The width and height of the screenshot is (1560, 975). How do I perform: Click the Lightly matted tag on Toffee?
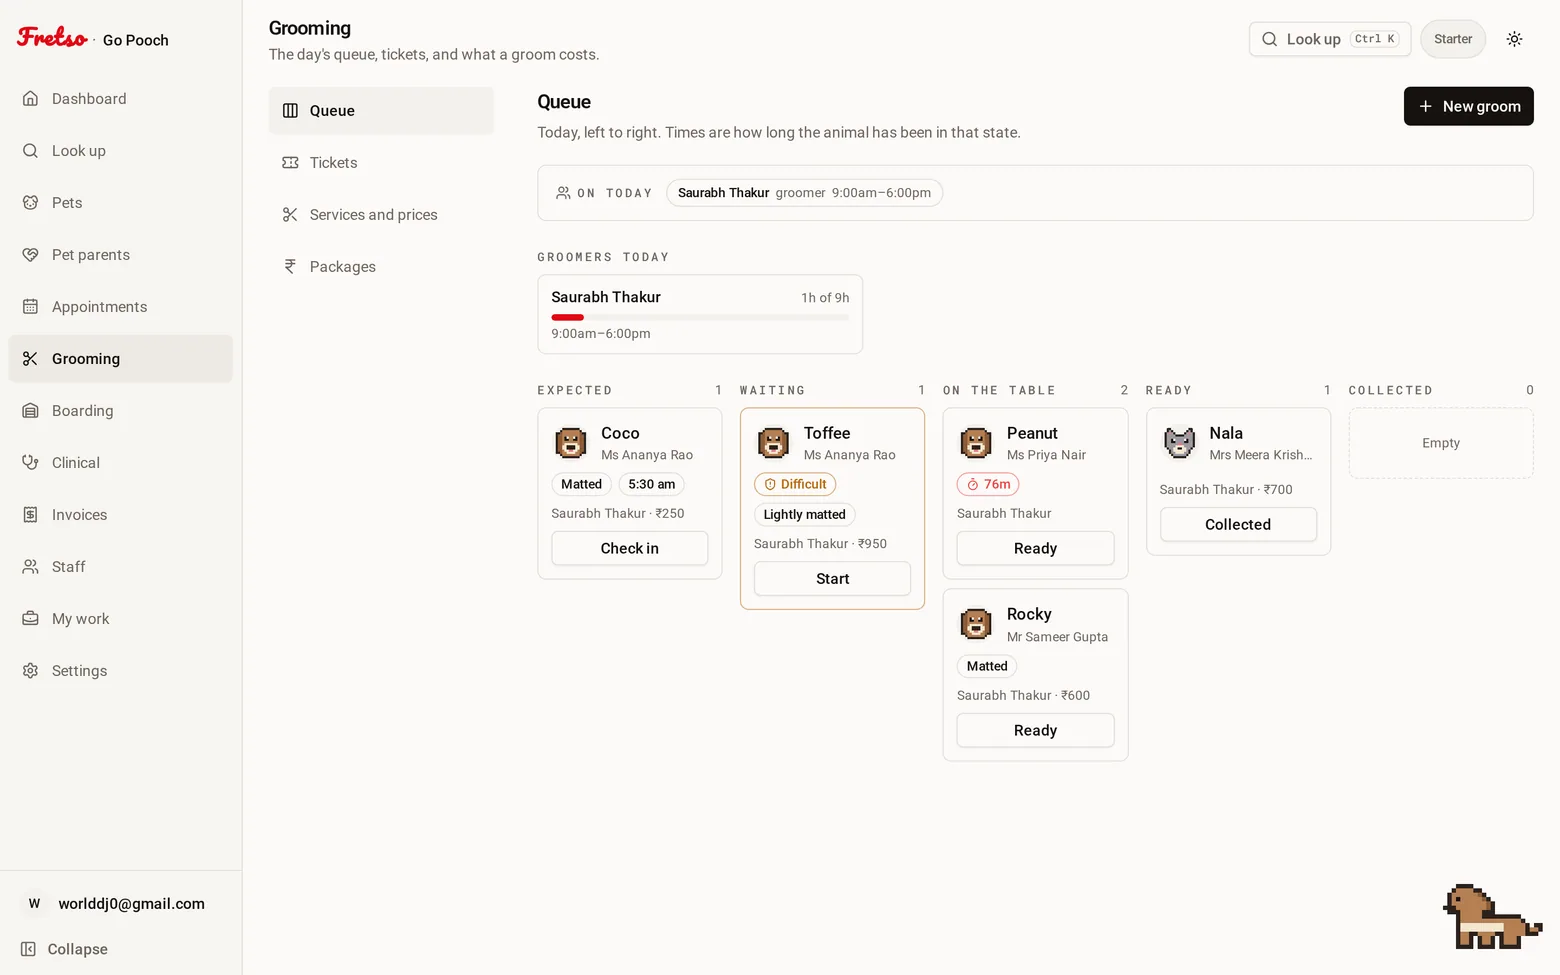coord(805,514)
